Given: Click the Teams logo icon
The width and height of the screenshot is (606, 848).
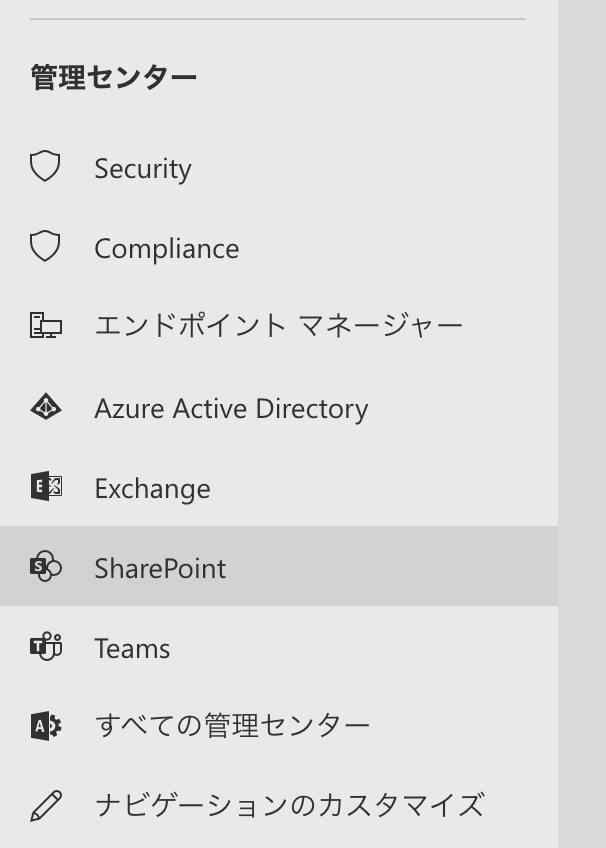Looking at the screenshot, I should pyautogui.click(x=45, y=647).
